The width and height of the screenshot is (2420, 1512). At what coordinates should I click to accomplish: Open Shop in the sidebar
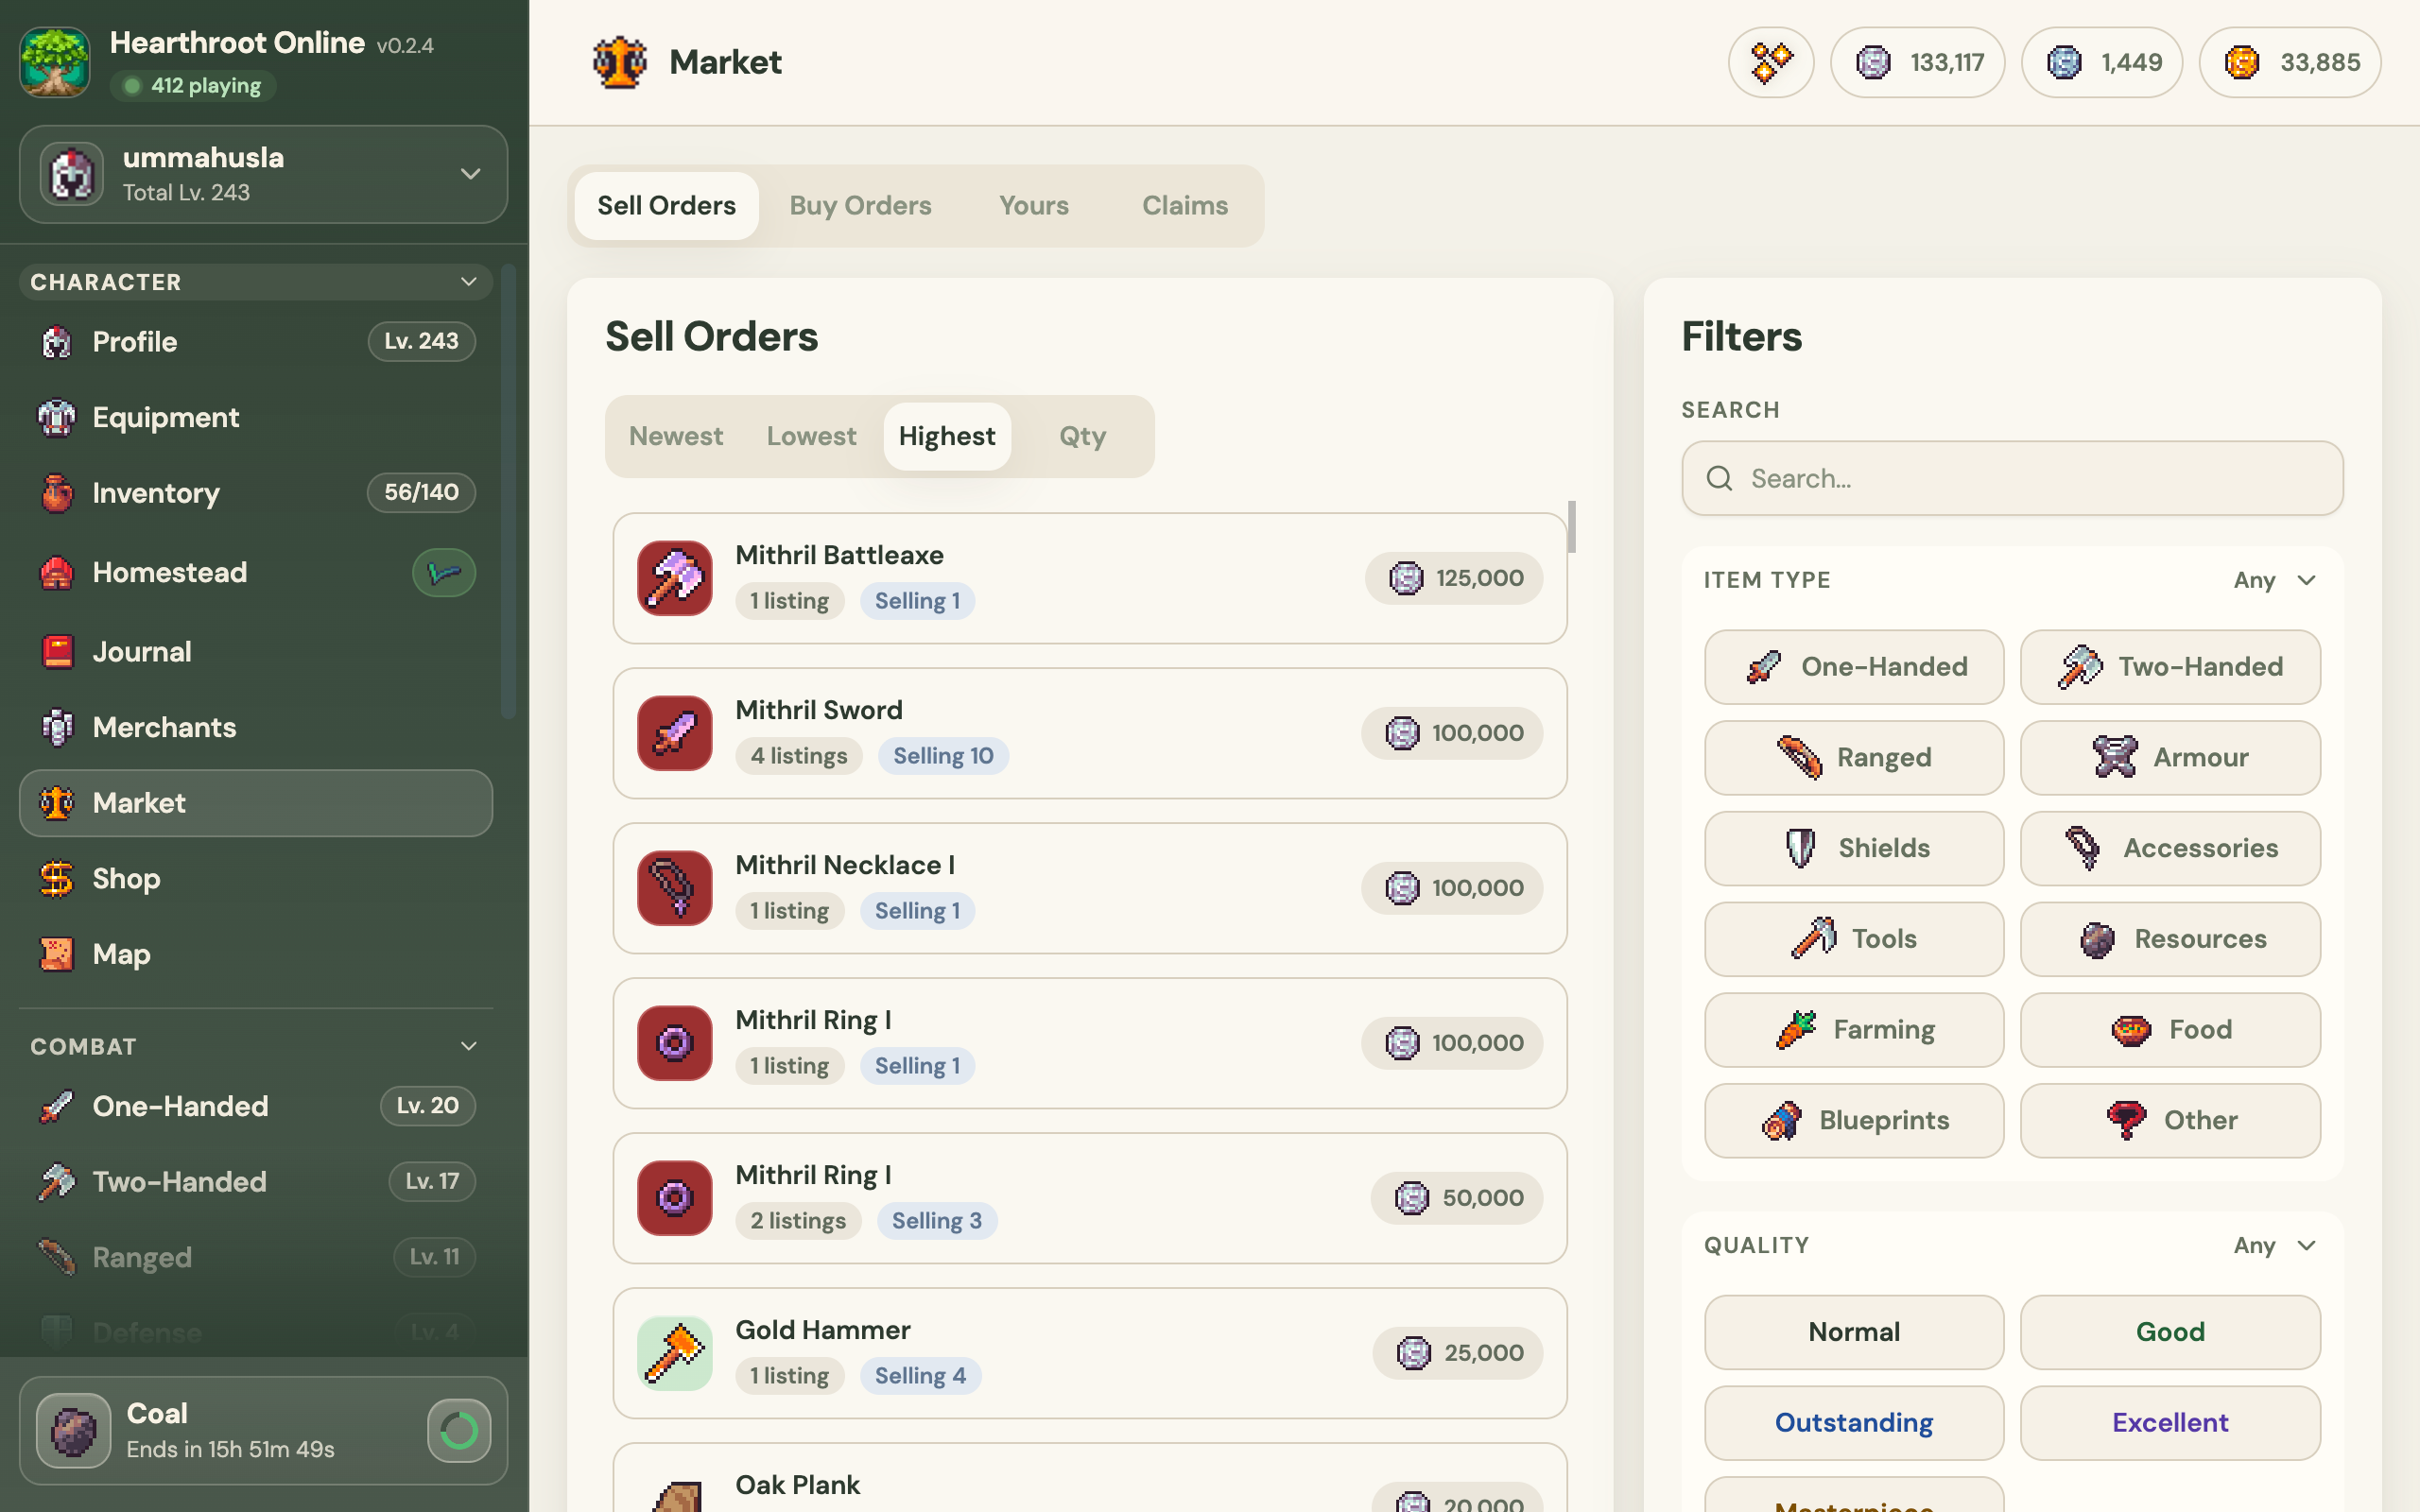pyautogui.click(x=256, y=878)
